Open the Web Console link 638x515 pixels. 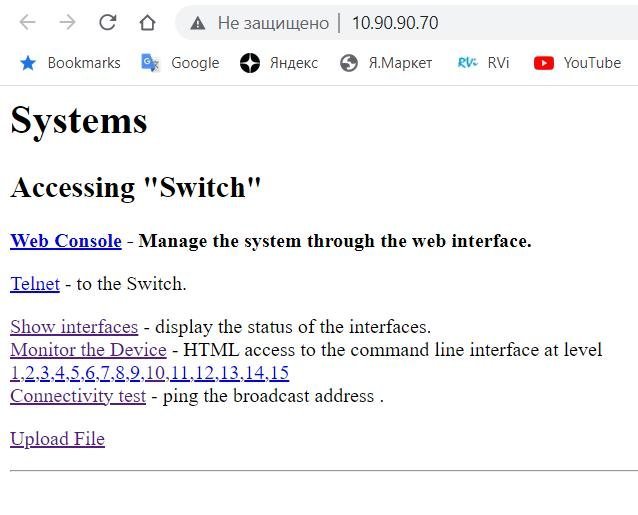coord(66,241)
